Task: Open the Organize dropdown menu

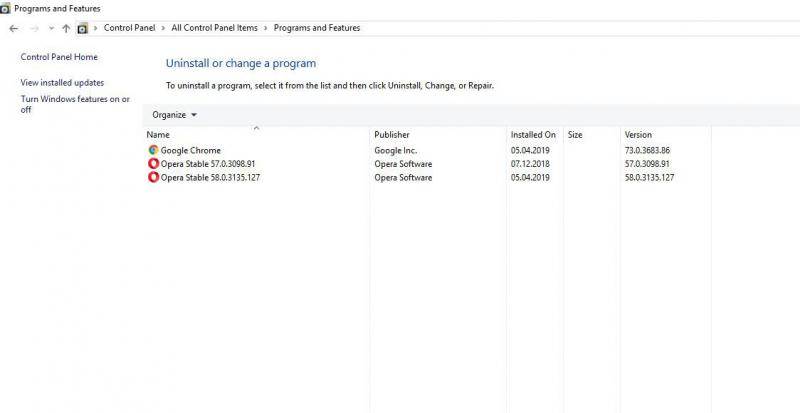Action: pos(174,115)
